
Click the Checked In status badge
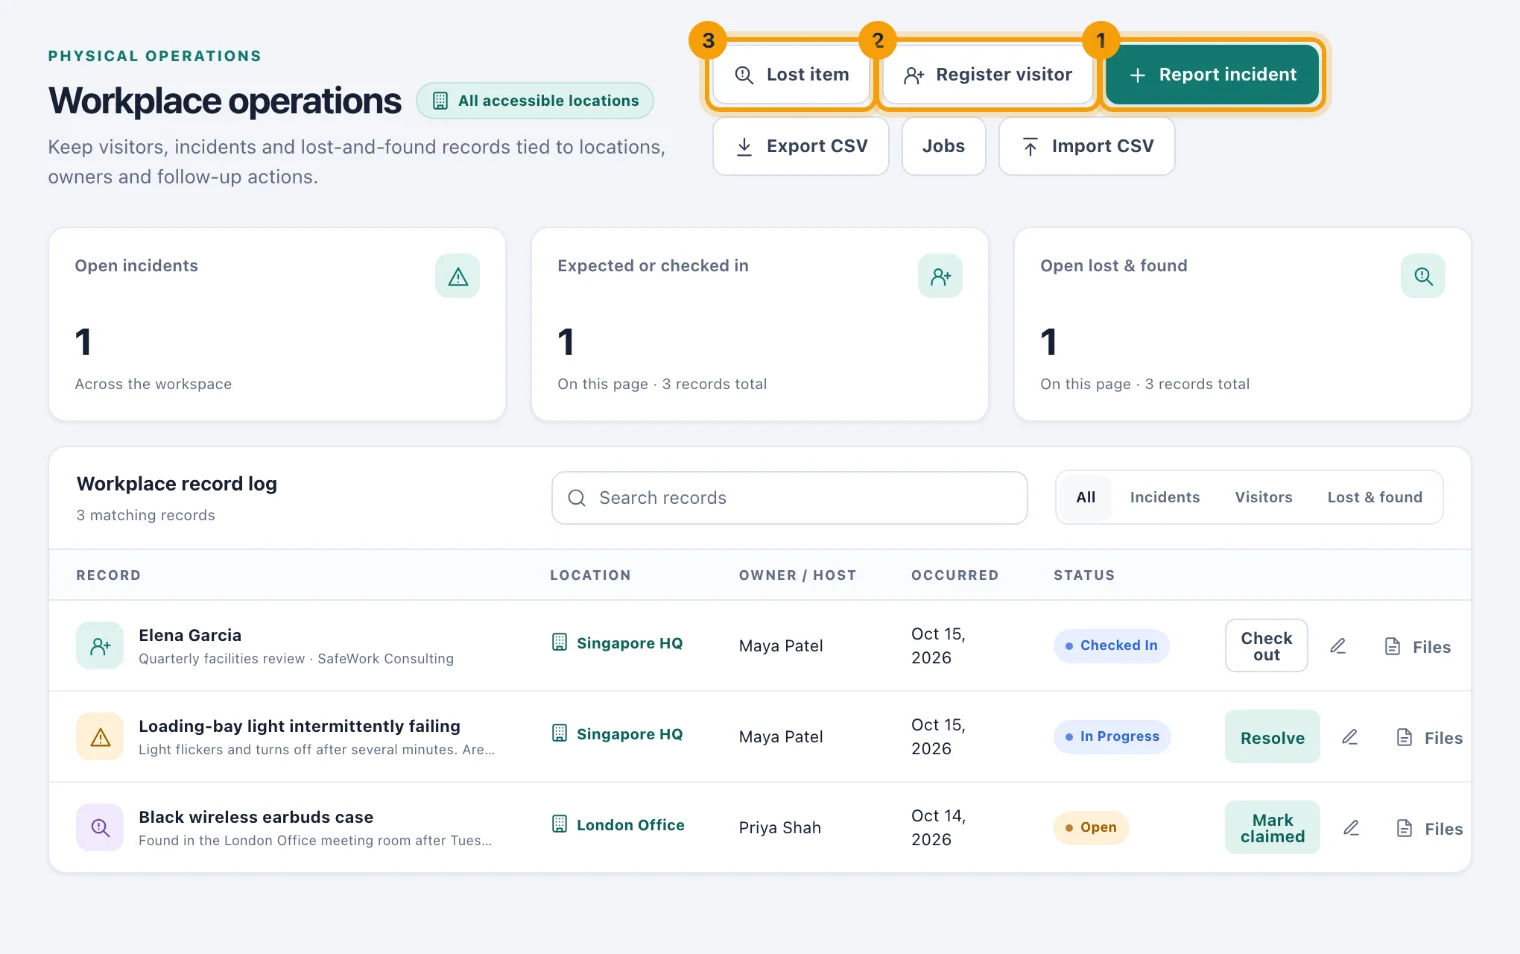tap(1111, 646)
